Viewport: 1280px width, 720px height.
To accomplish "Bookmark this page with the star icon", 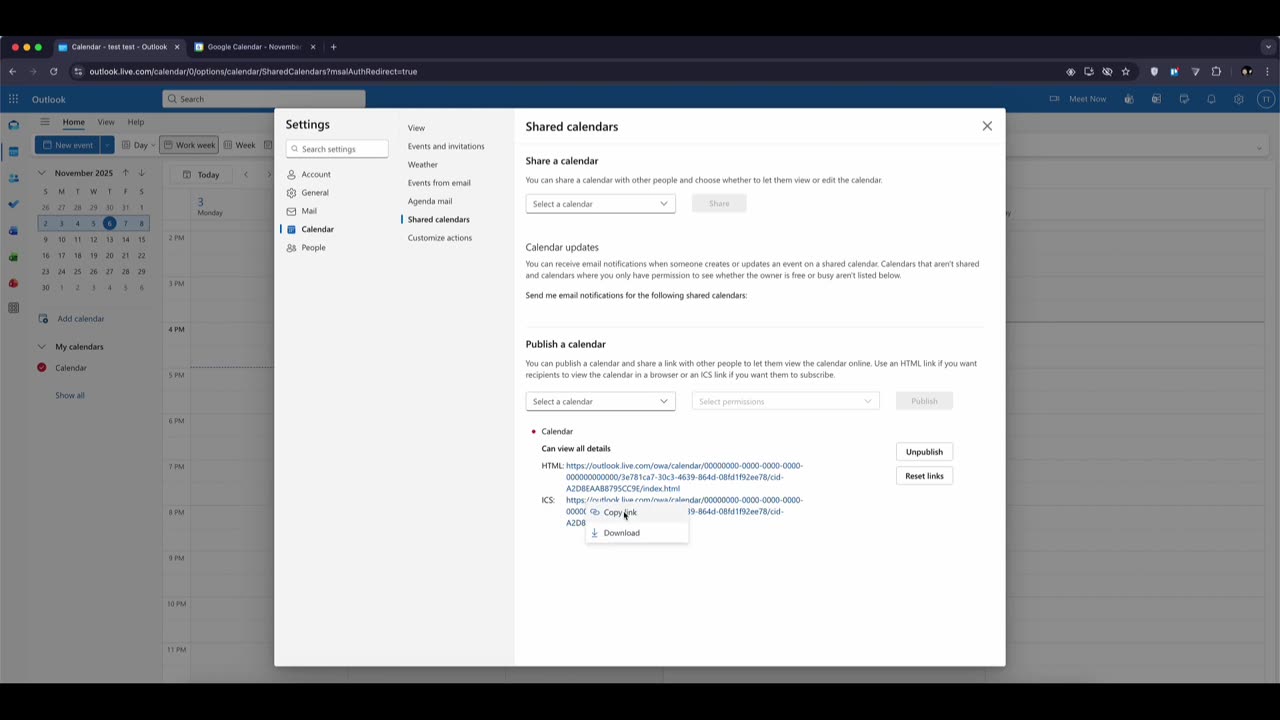I will 1125,72.
